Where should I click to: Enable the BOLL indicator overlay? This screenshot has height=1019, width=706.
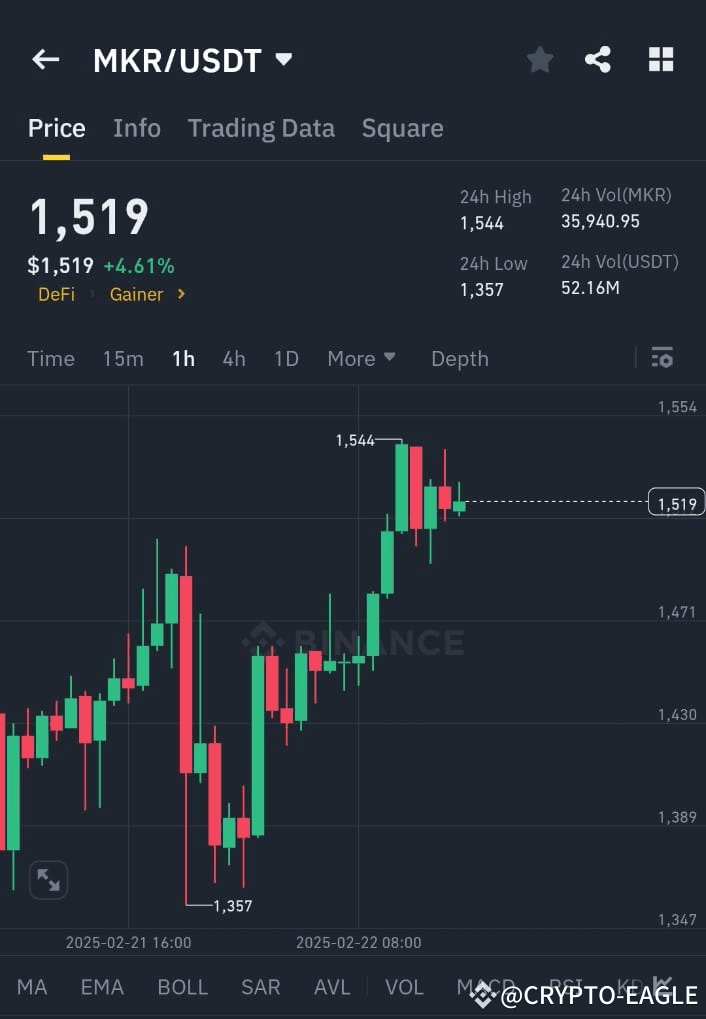(183, 986)
